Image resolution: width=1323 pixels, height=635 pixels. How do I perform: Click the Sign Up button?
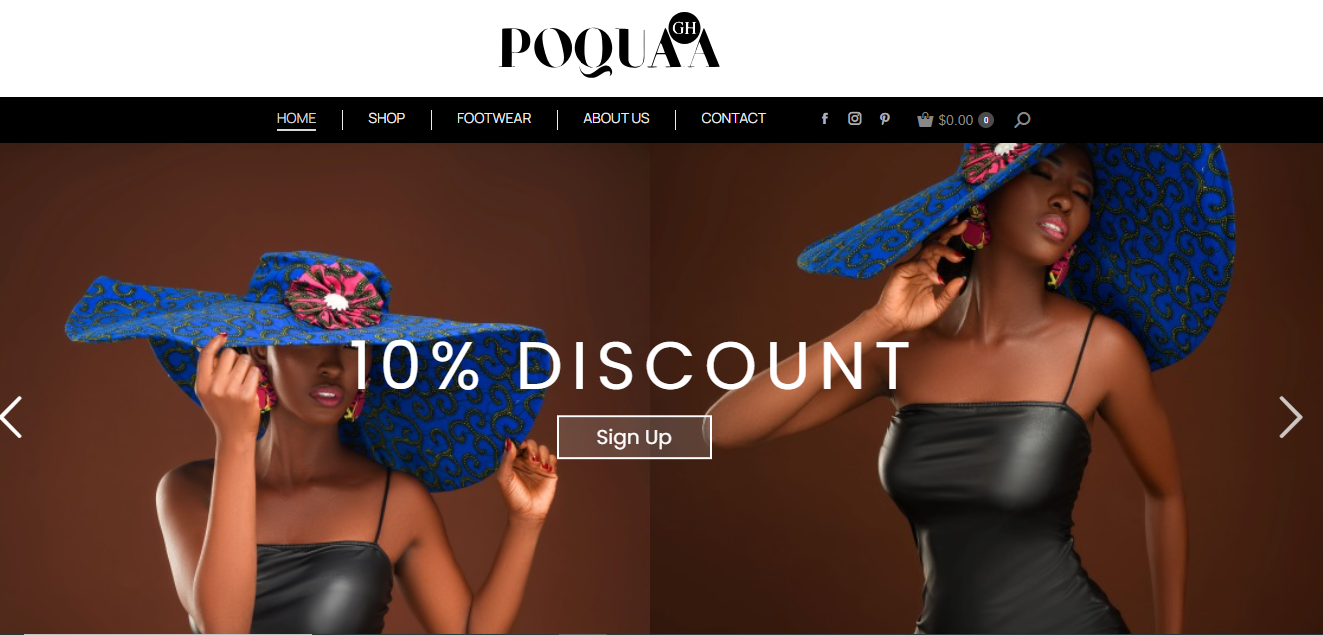pos(634,437)
